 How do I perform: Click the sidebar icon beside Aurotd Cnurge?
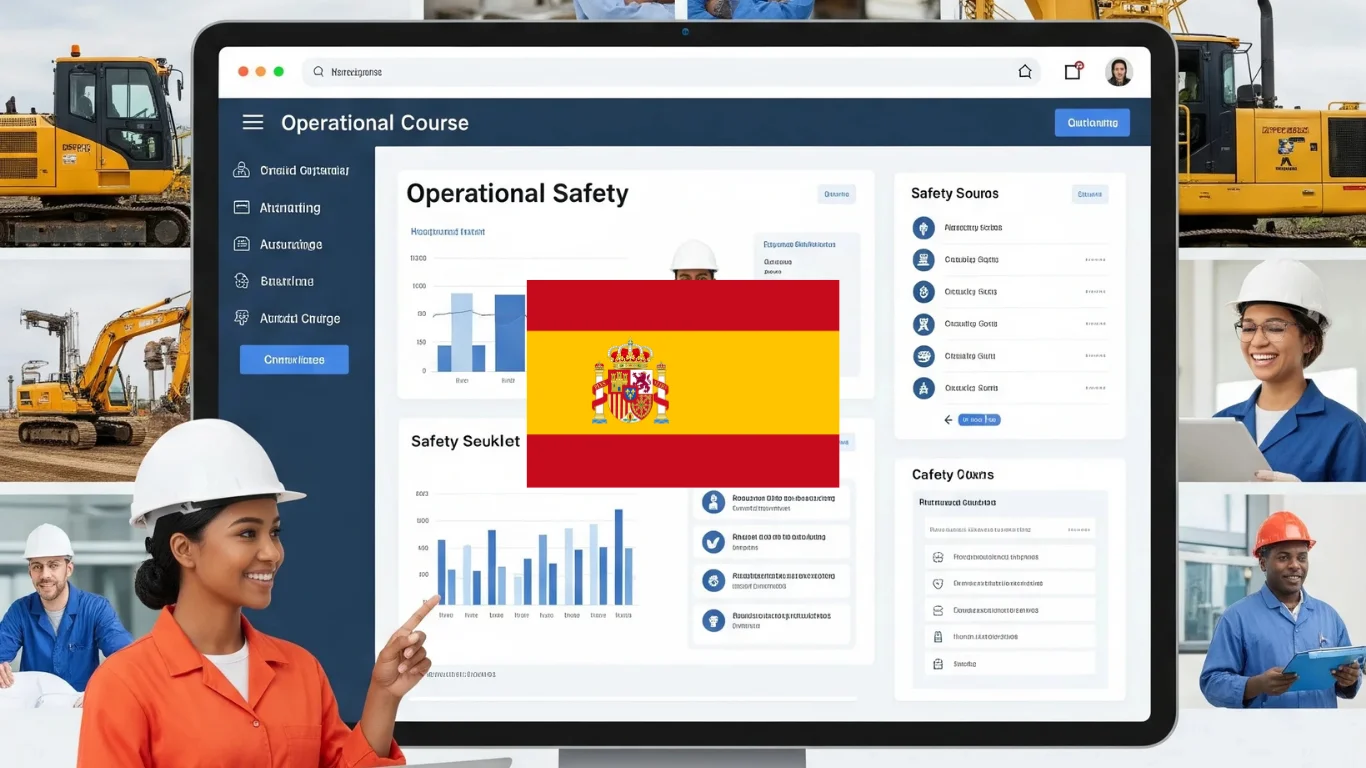241,318
